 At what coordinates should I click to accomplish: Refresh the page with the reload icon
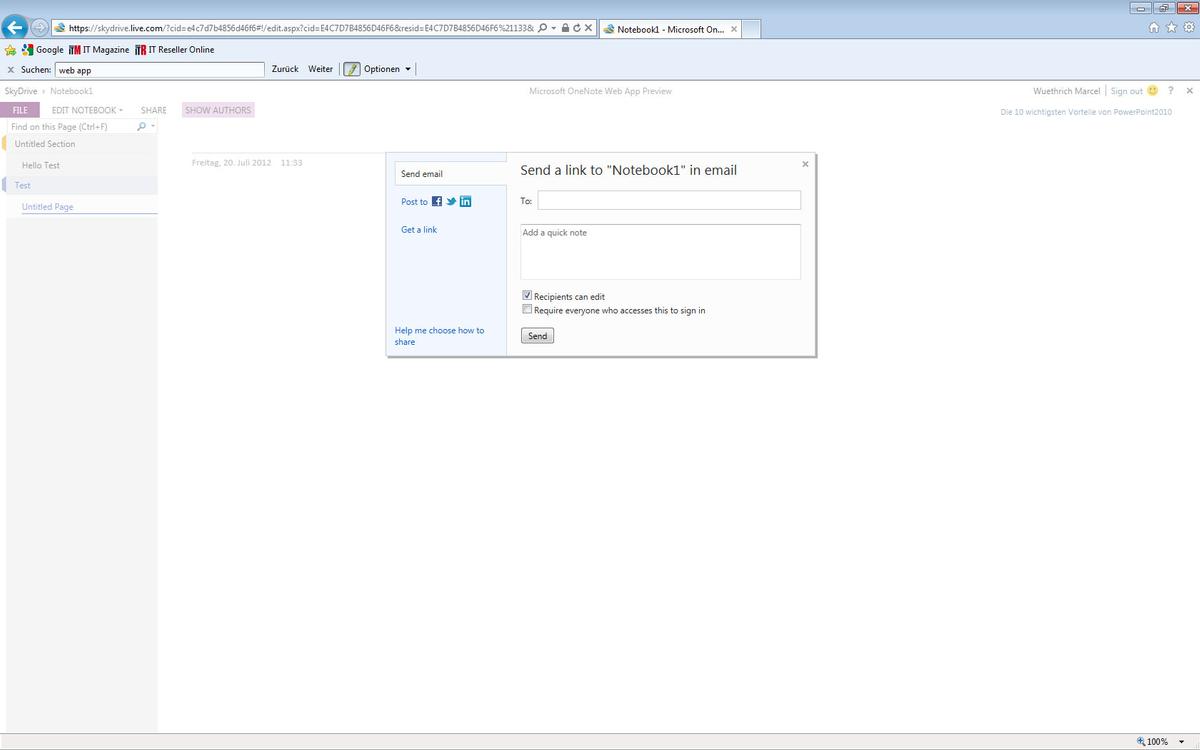(x=577, y=28)
